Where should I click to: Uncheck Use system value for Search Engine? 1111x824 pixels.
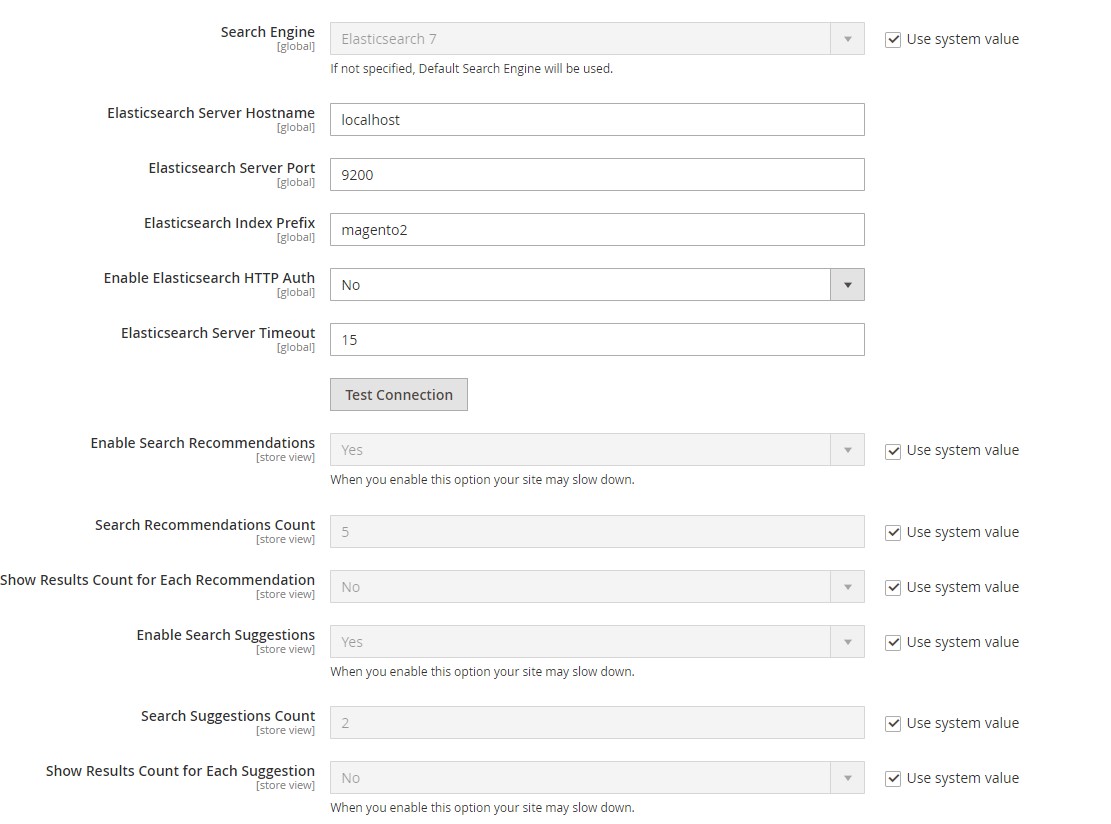coord(893,39)
